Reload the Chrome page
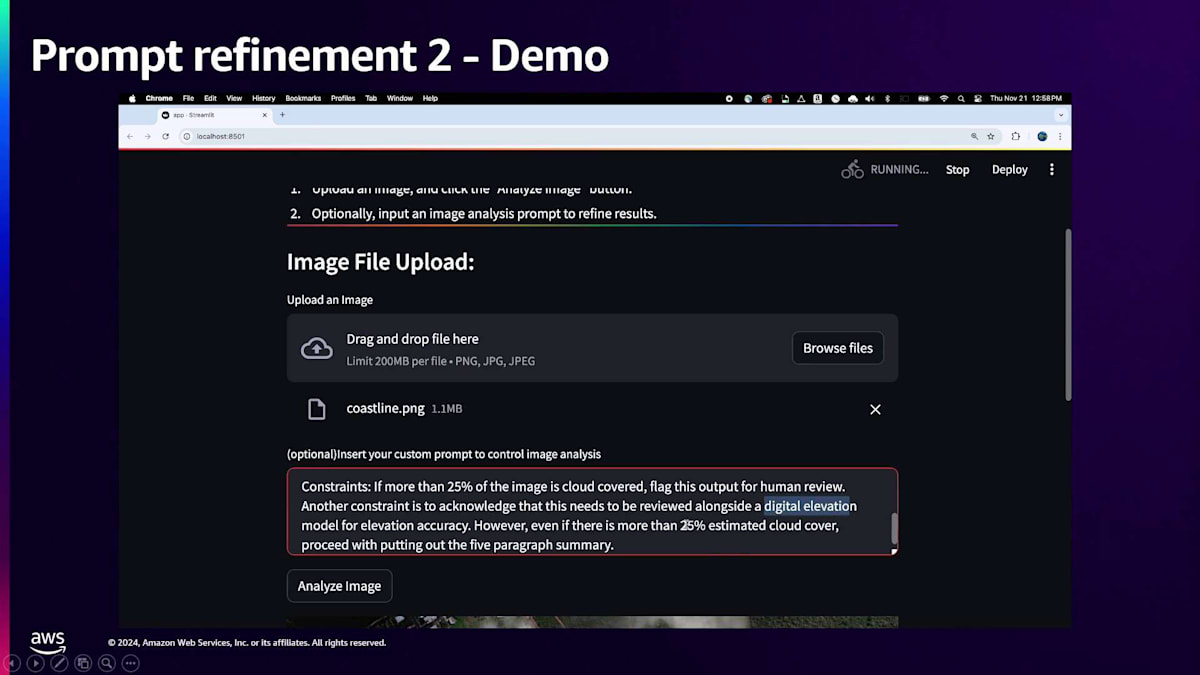 click(x=165, y=136)
